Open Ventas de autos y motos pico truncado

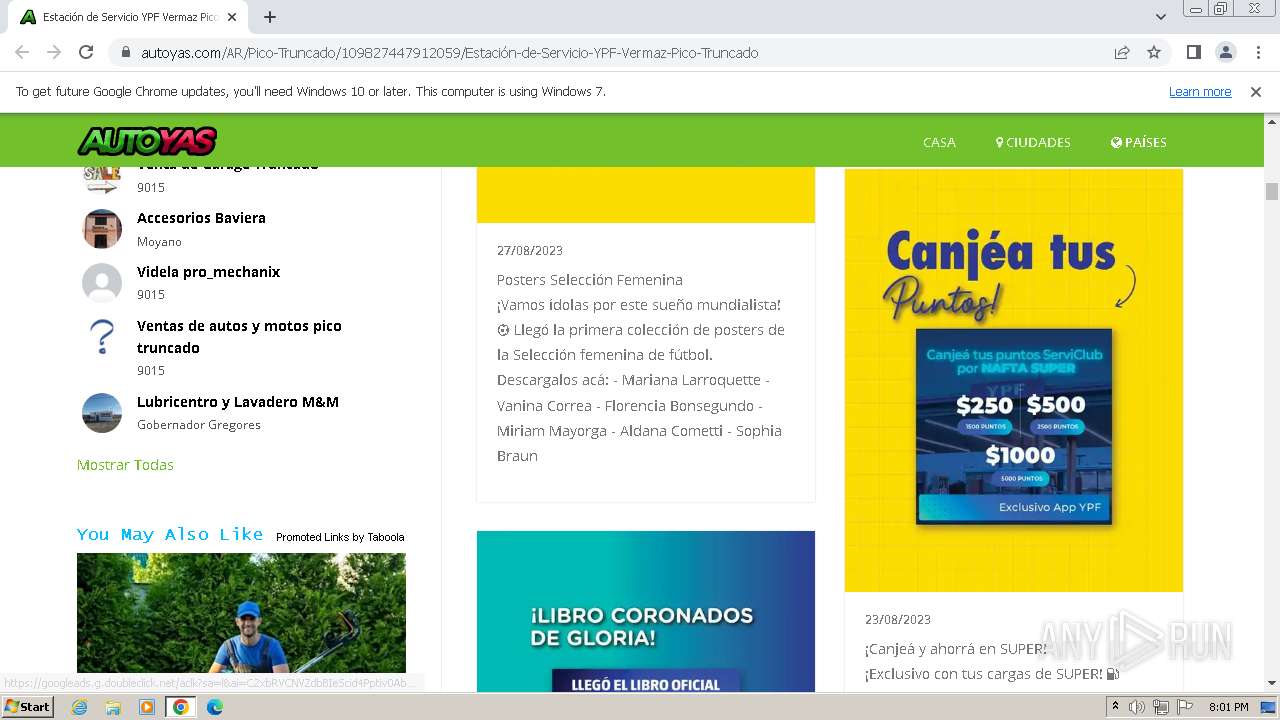click(239, 337)
